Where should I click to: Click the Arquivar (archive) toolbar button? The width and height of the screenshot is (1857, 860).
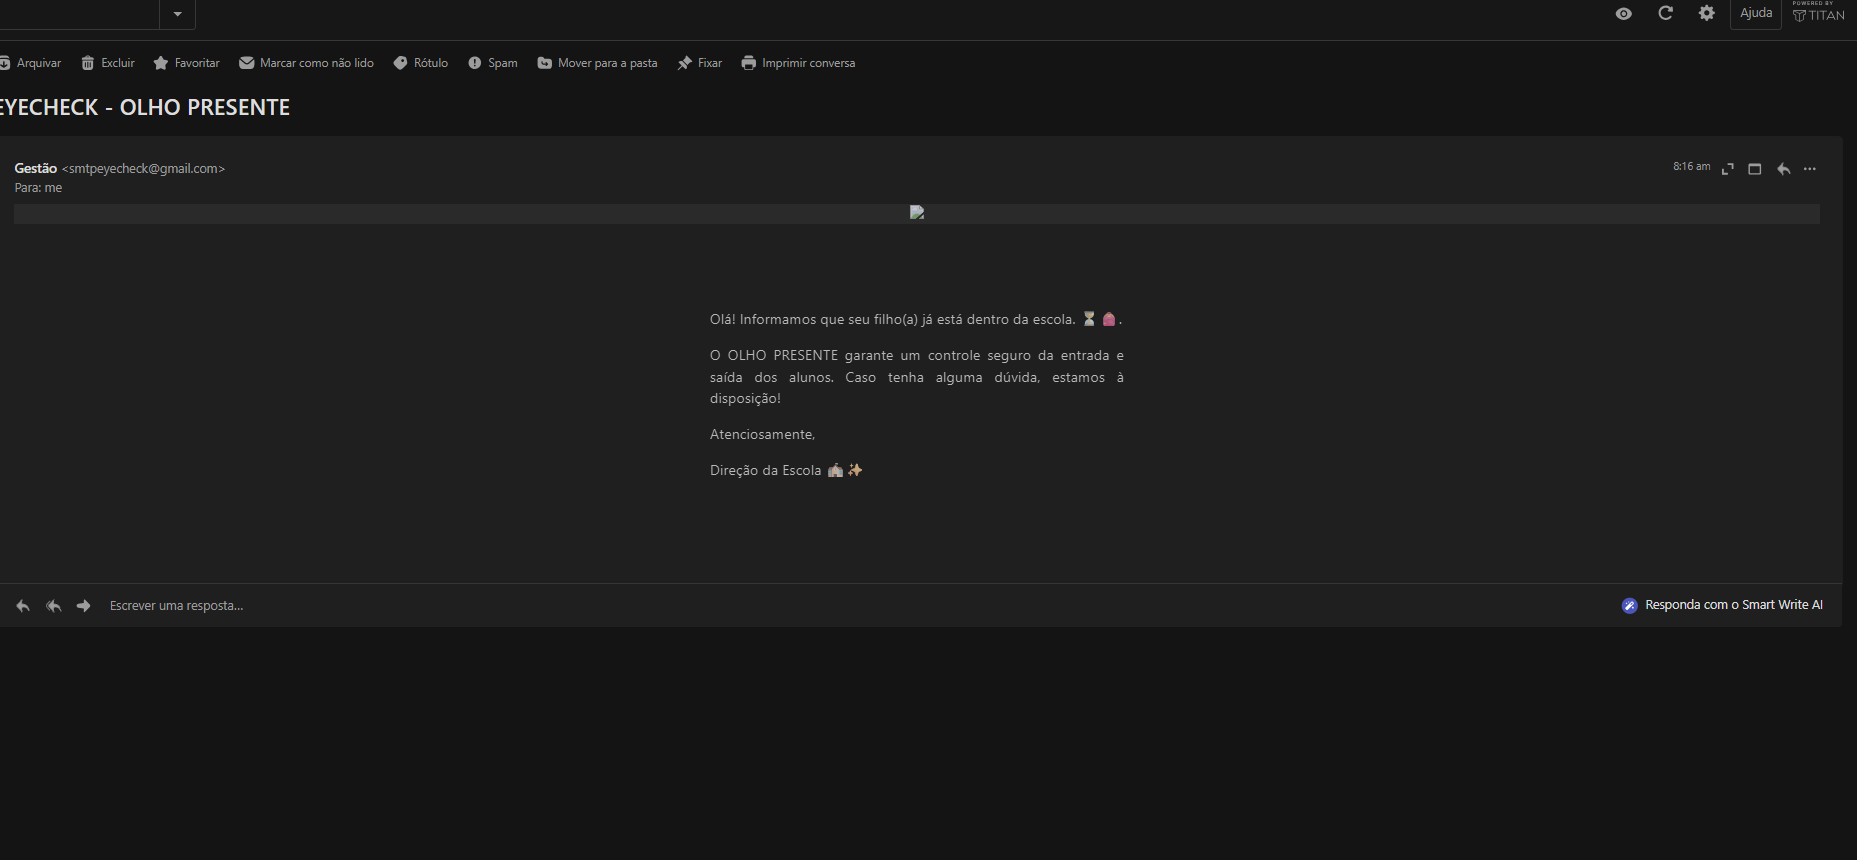click(x=30, y=63)
